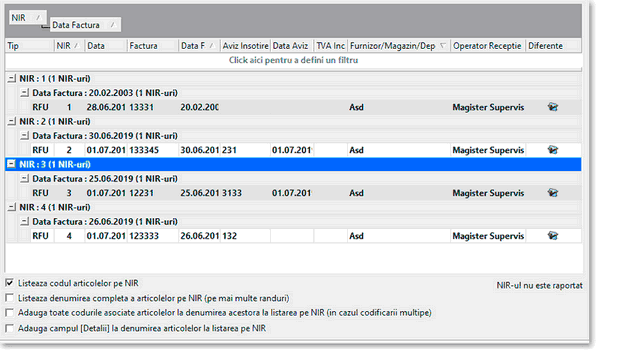
Task: Open differences icon in NIR 4 row
Action: point(553,236)
